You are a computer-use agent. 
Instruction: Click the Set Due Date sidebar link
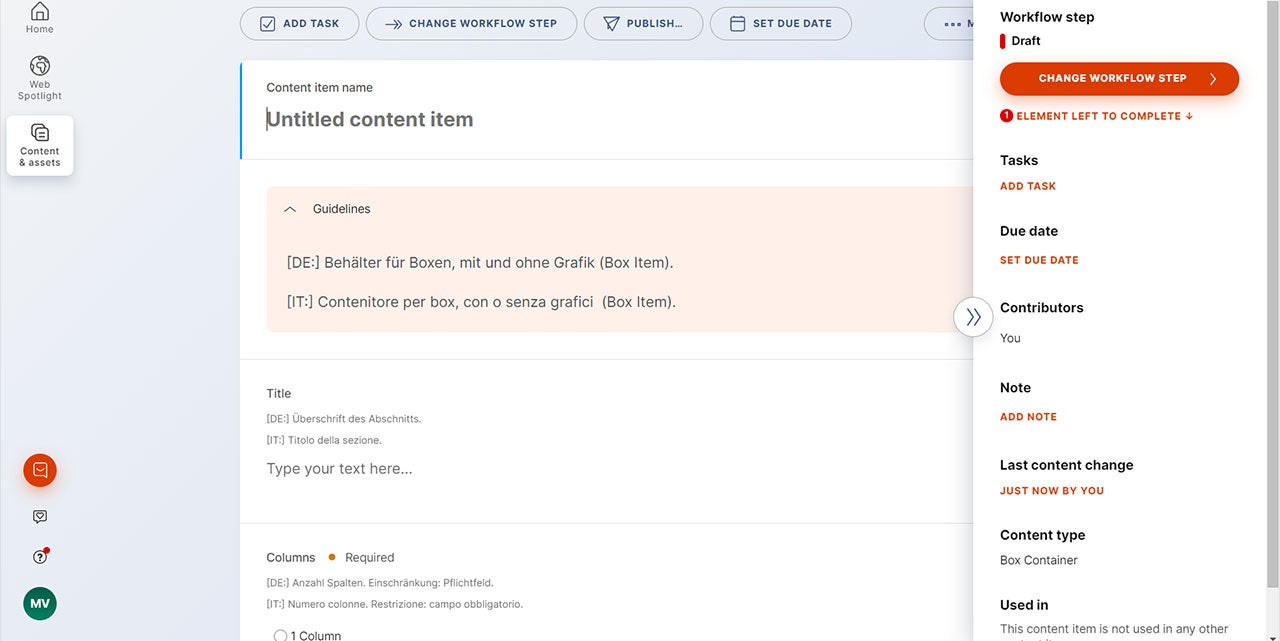tap(1039, 260)
